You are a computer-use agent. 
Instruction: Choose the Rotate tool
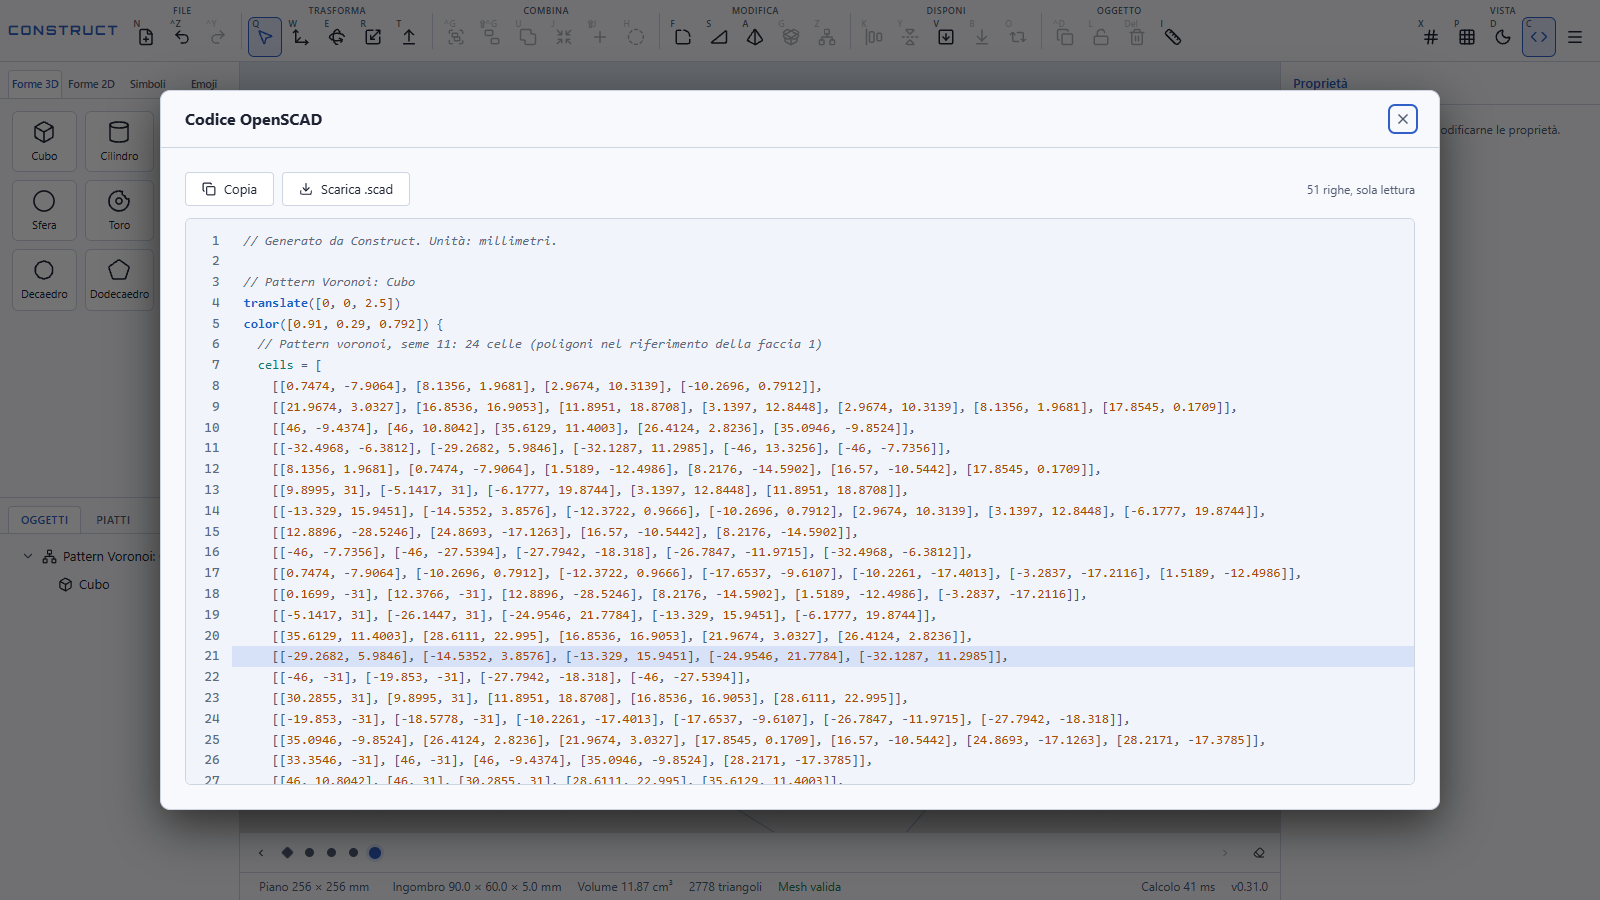(337, 37)
